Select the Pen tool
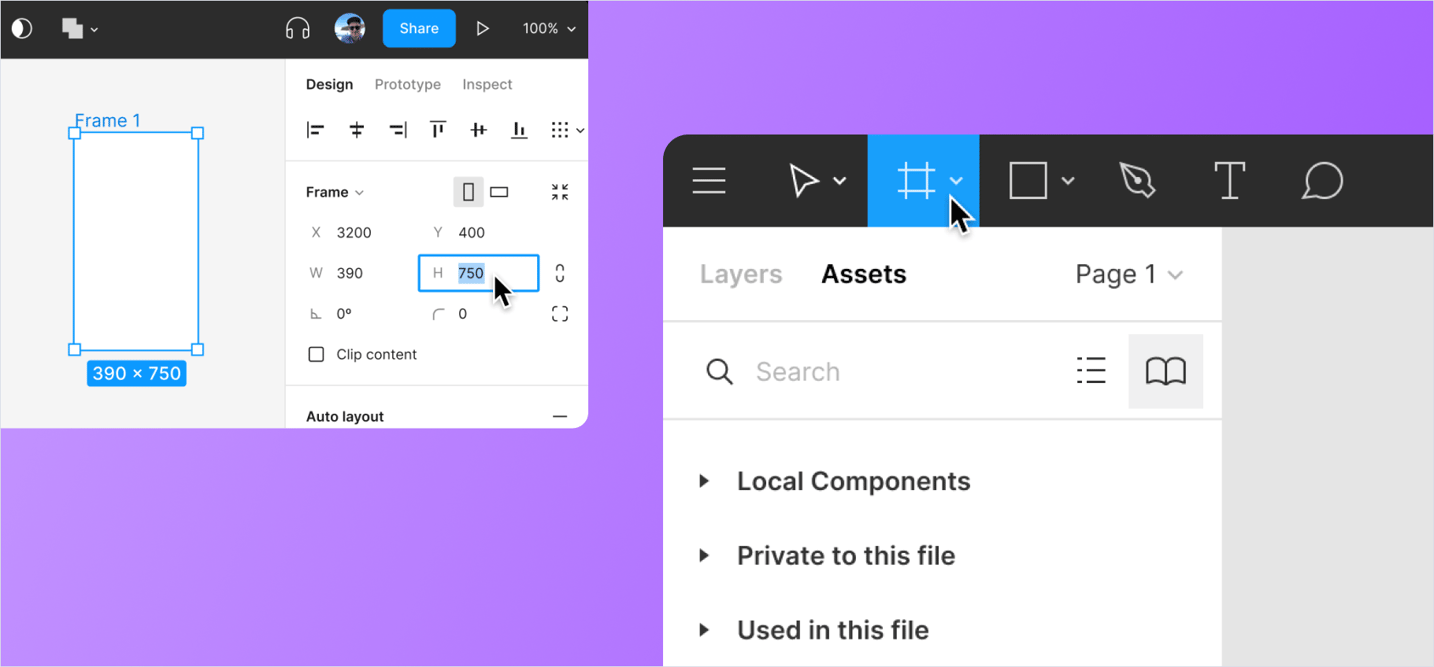Screen dimensions: 1434x667 (1138, 181)
